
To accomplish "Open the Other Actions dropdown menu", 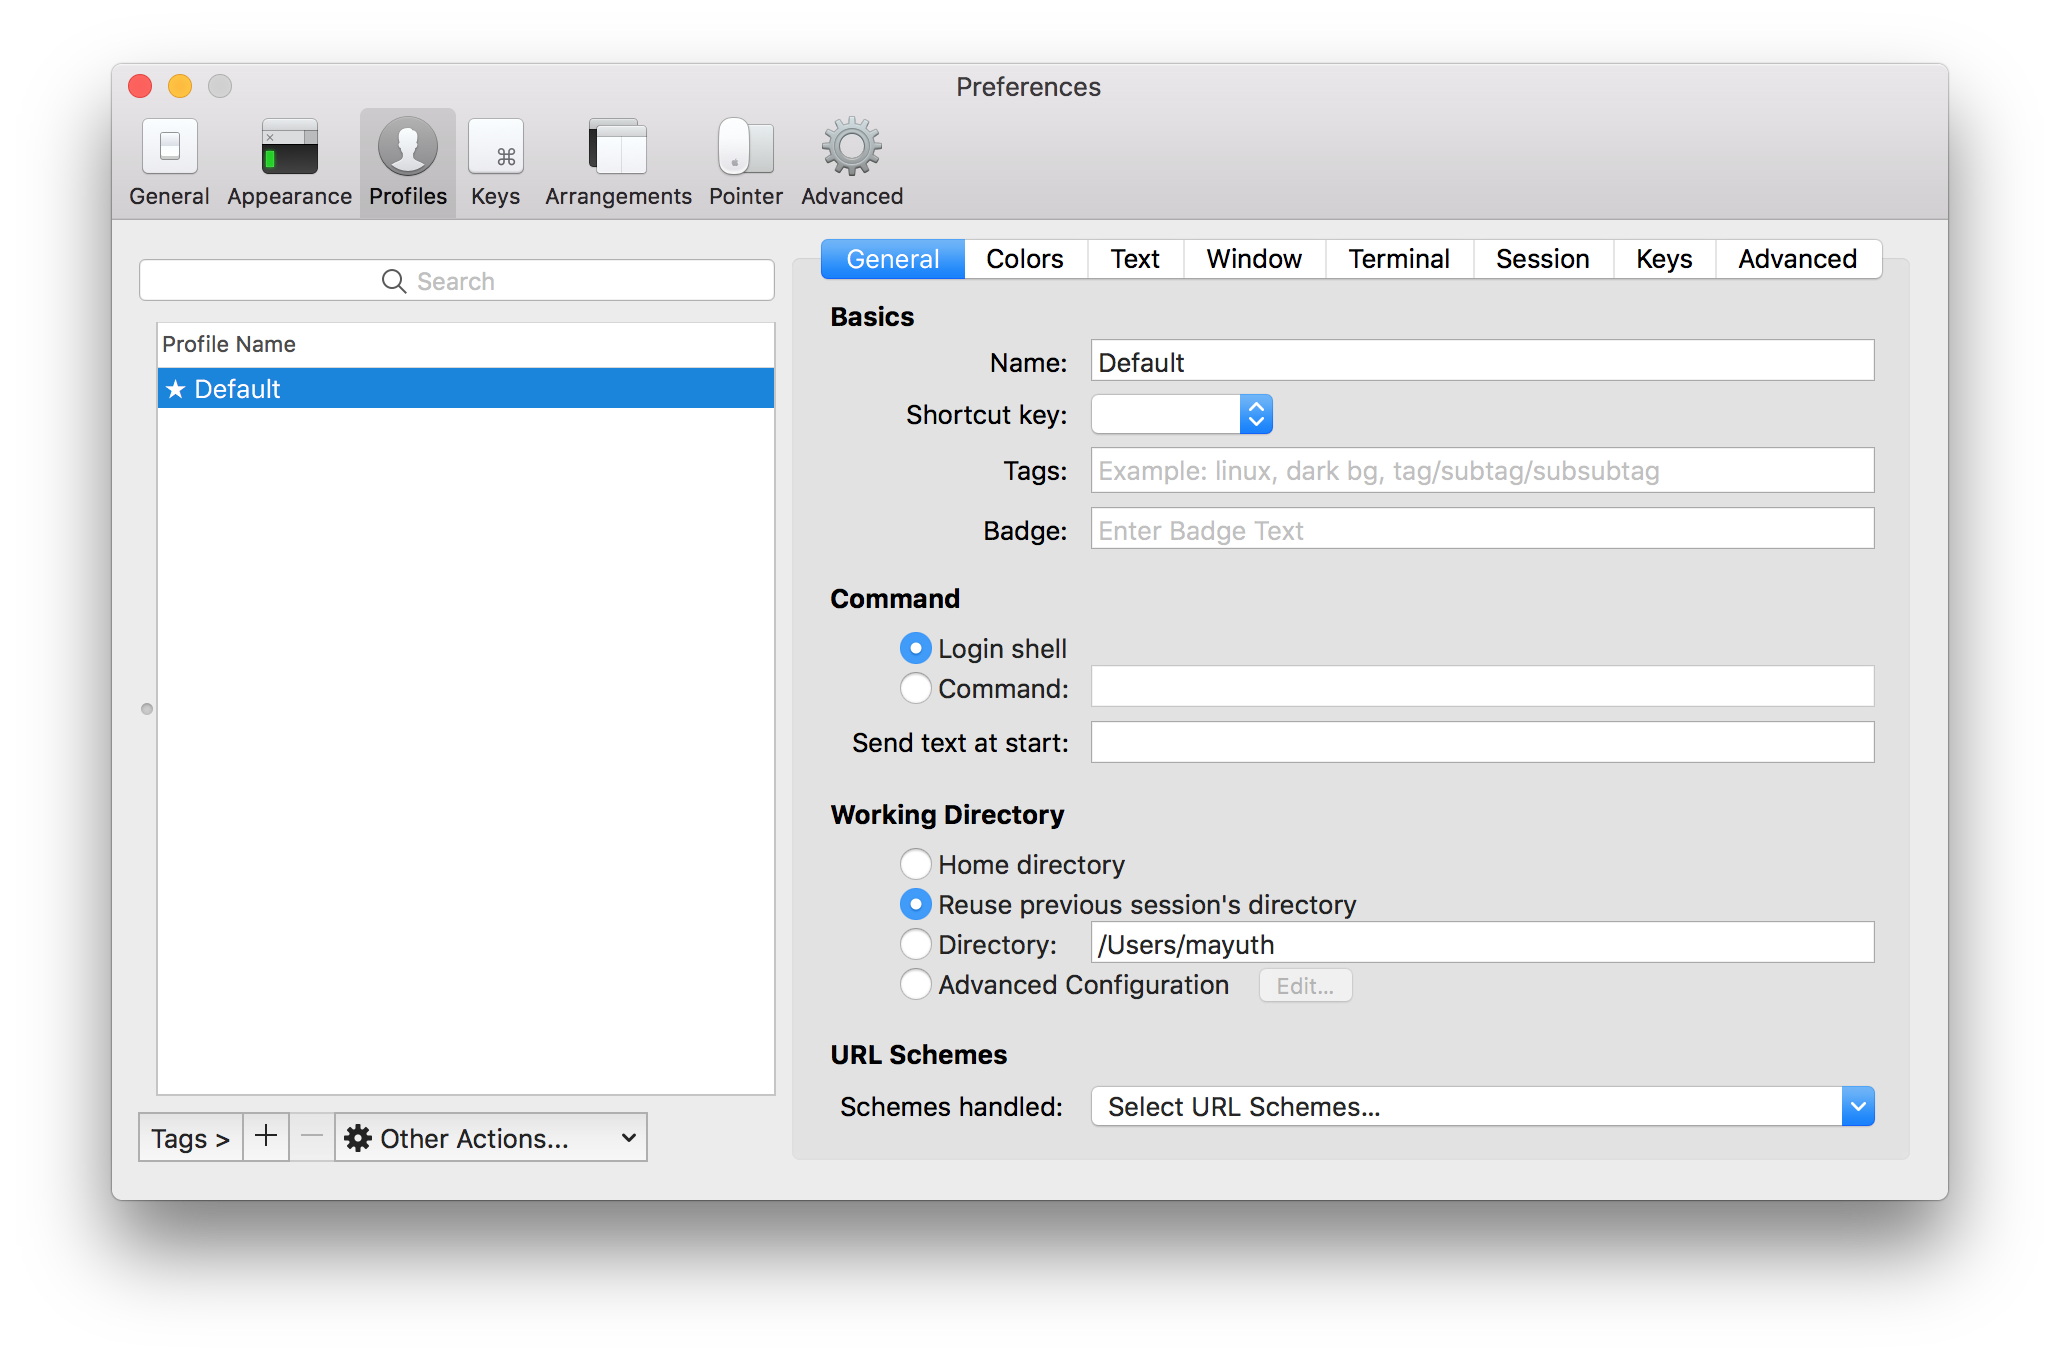I will [490, 1138].
